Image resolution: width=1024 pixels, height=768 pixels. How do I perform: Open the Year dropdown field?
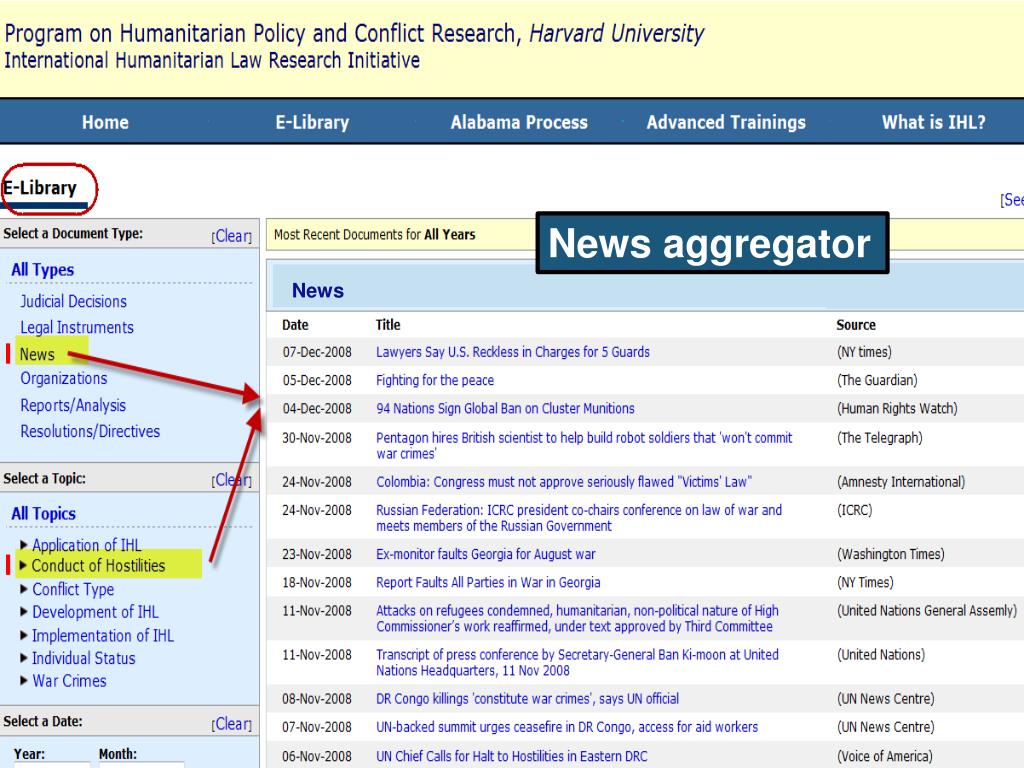50,765
